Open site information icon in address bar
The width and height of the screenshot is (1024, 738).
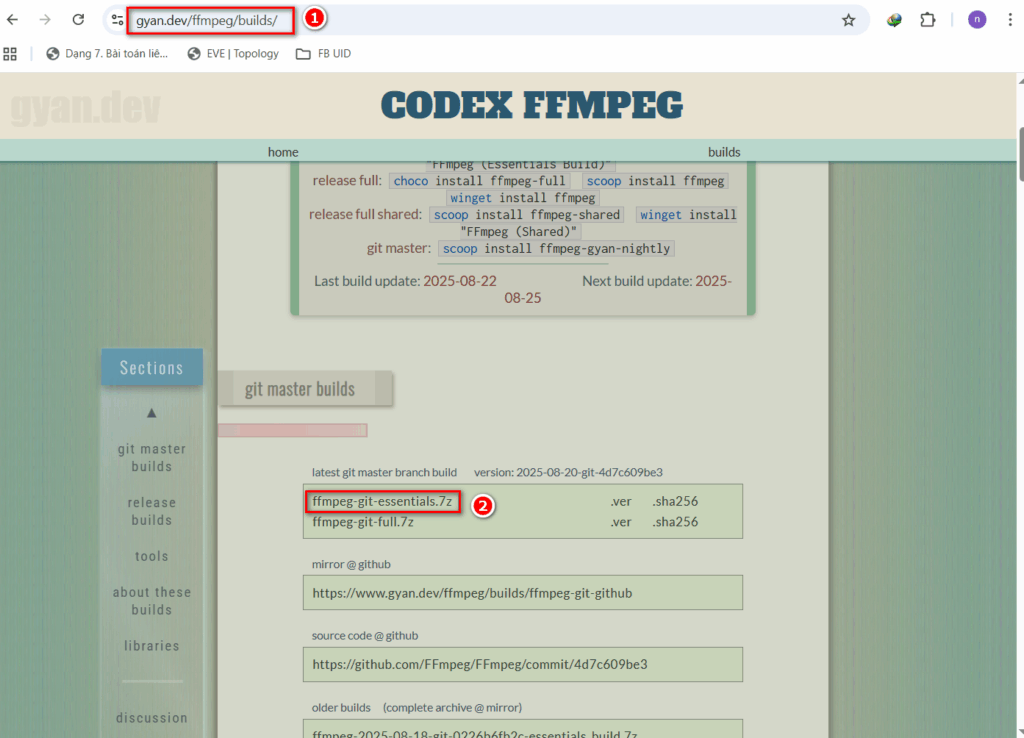118,20
